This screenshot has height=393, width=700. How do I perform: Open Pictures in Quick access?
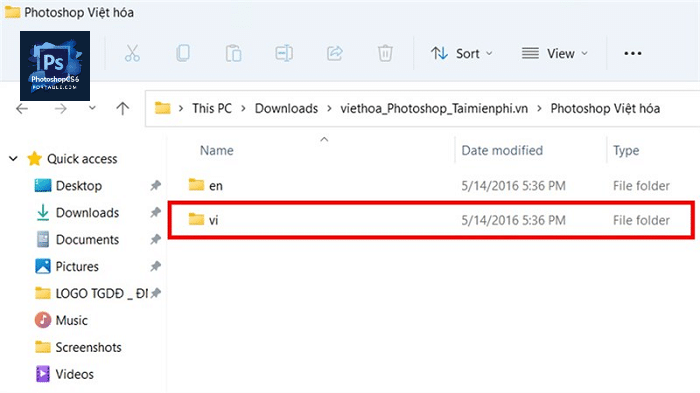(77, 267)
